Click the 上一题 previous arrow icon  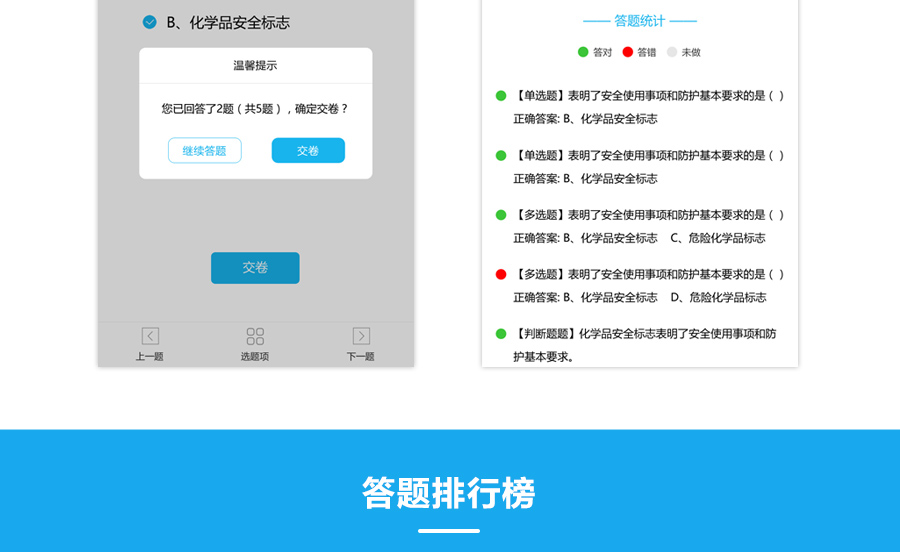150,337
